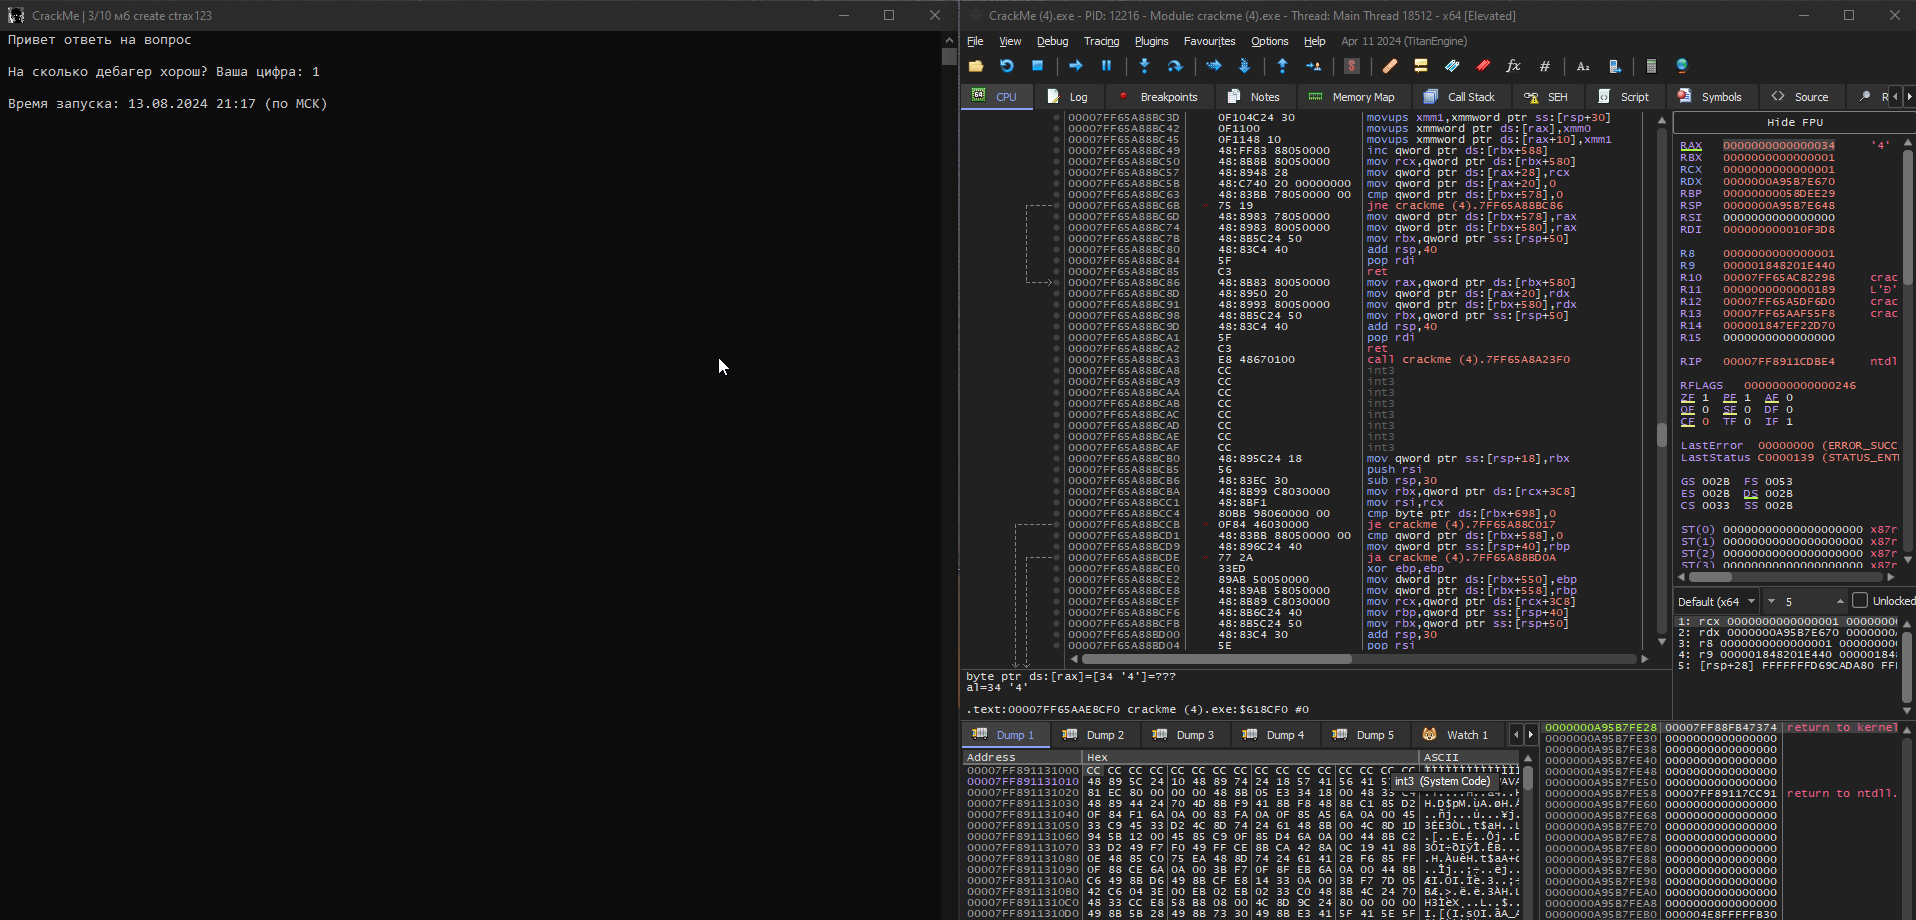Switch to the Dump 3 tab
Viewport: 1916px width, 920px height.
click(1183, 735)
